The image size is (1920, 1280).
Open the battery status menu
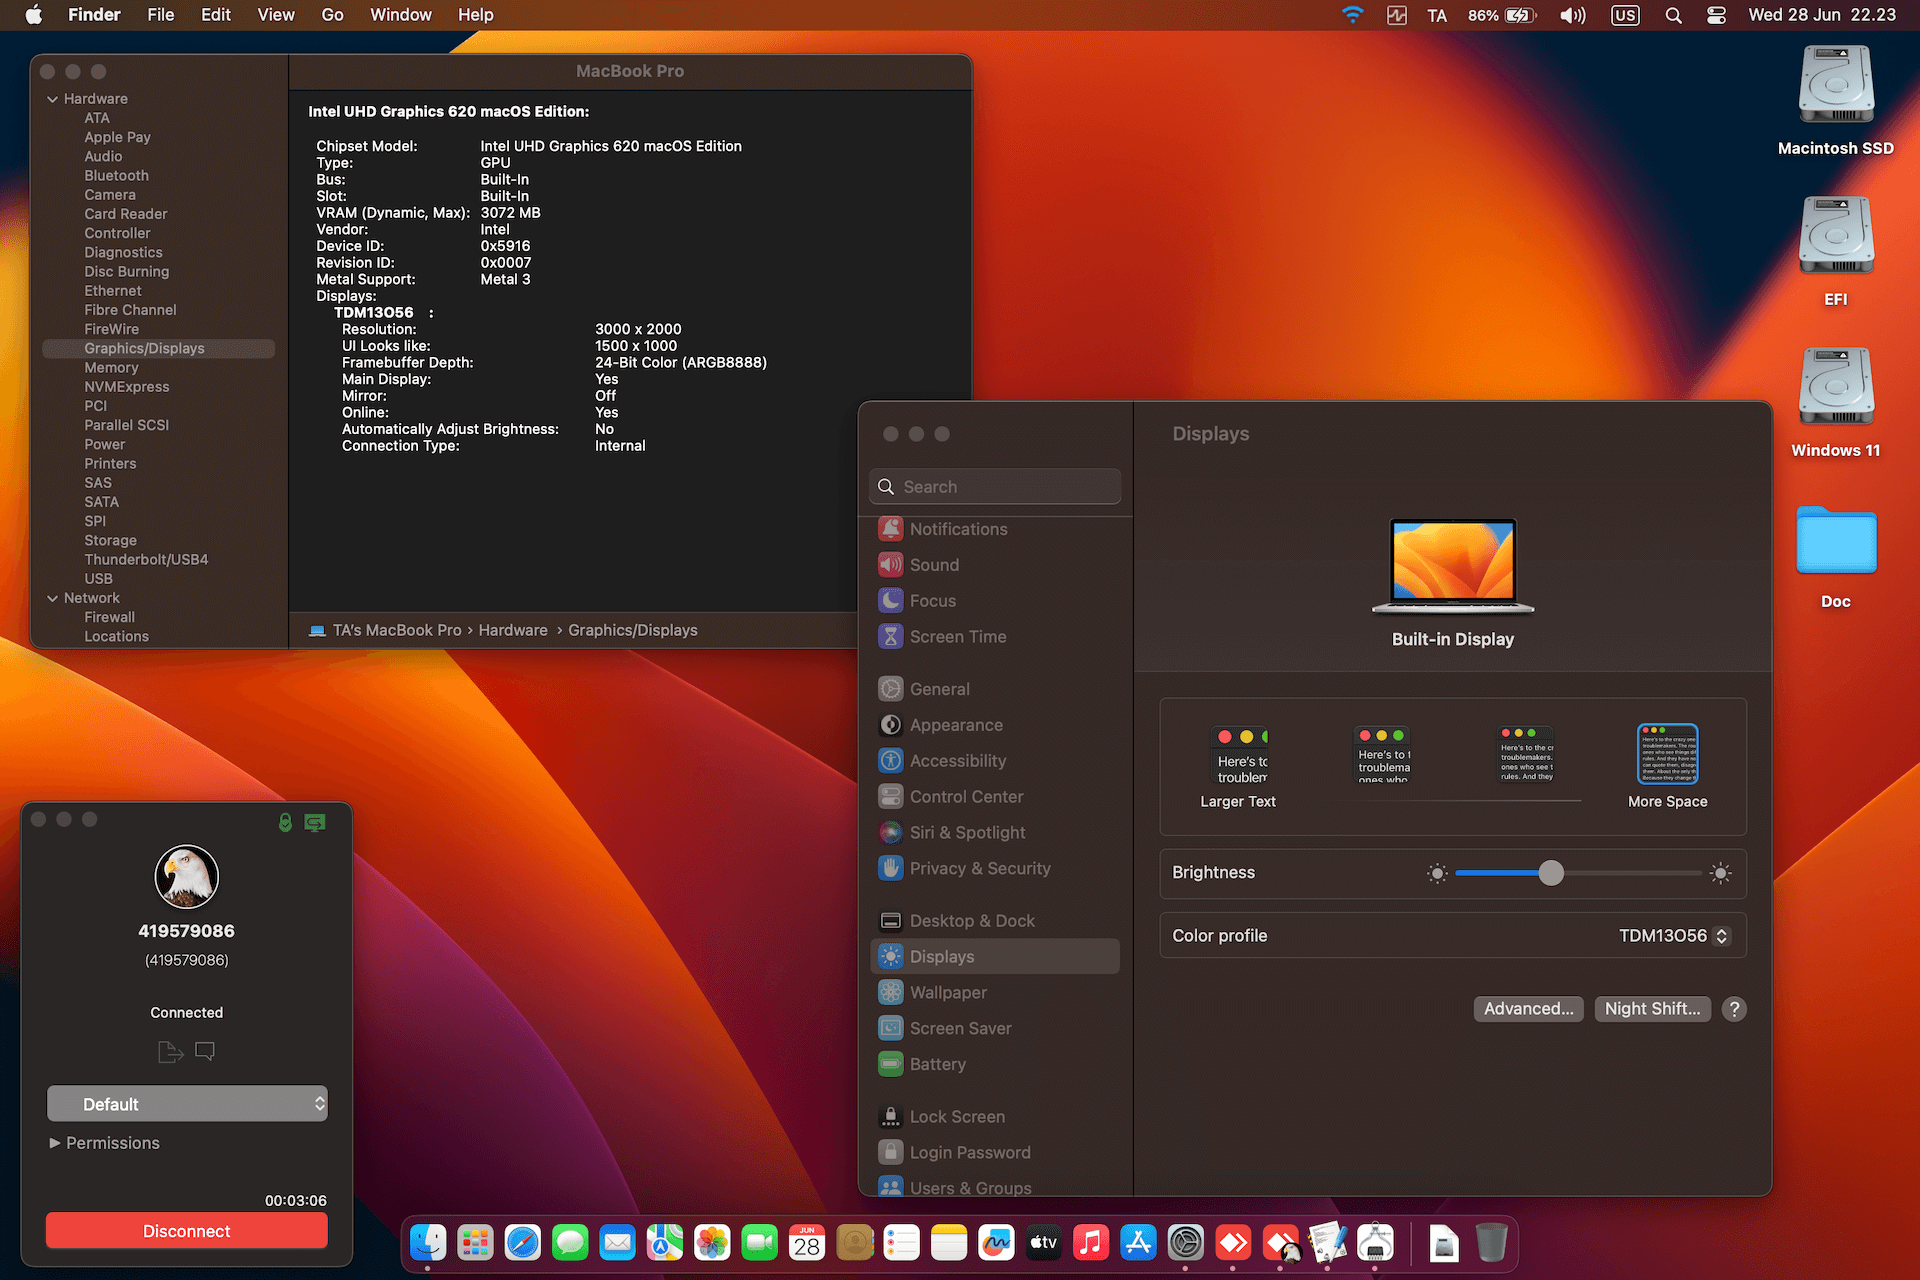coord(1502,15)
